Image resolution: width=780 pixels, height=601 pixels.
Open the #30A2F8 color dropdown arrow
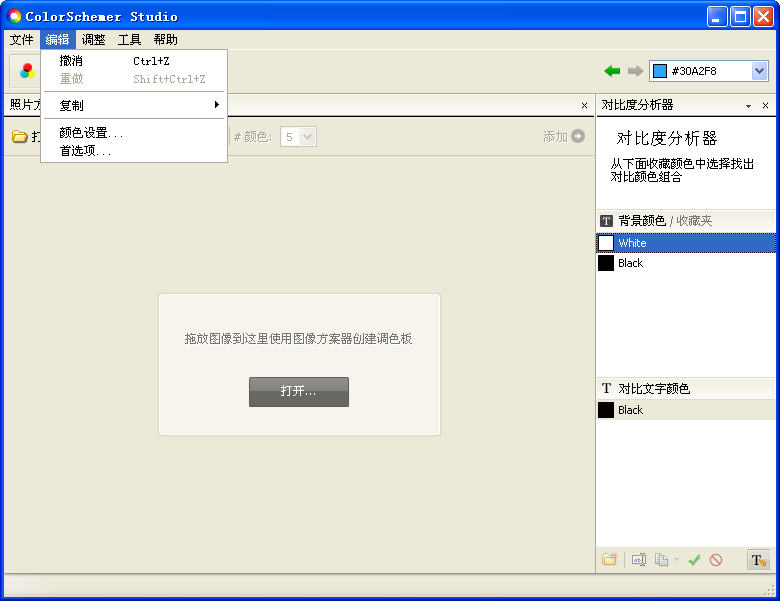pos(759,71)
